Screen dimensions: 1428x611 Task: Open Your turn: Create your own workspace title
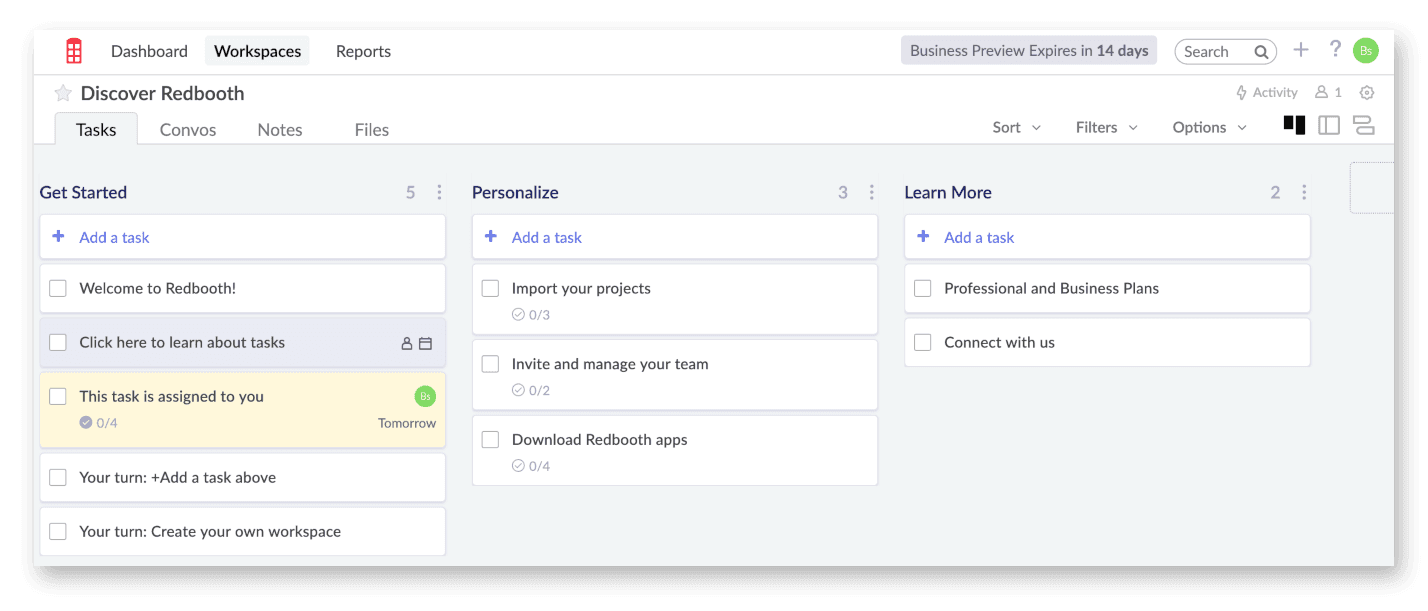point(210,531)
